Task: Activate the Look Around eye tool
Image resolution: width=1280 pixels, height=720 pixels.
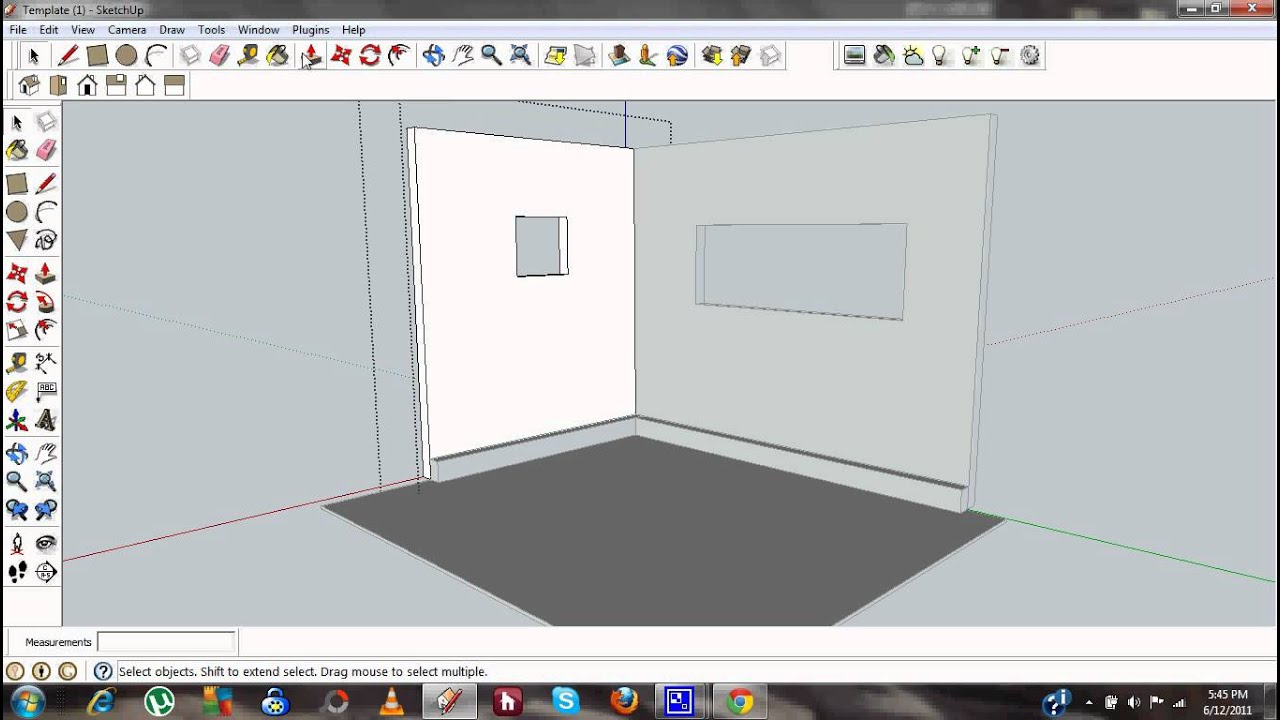Action: pos(46,543)
